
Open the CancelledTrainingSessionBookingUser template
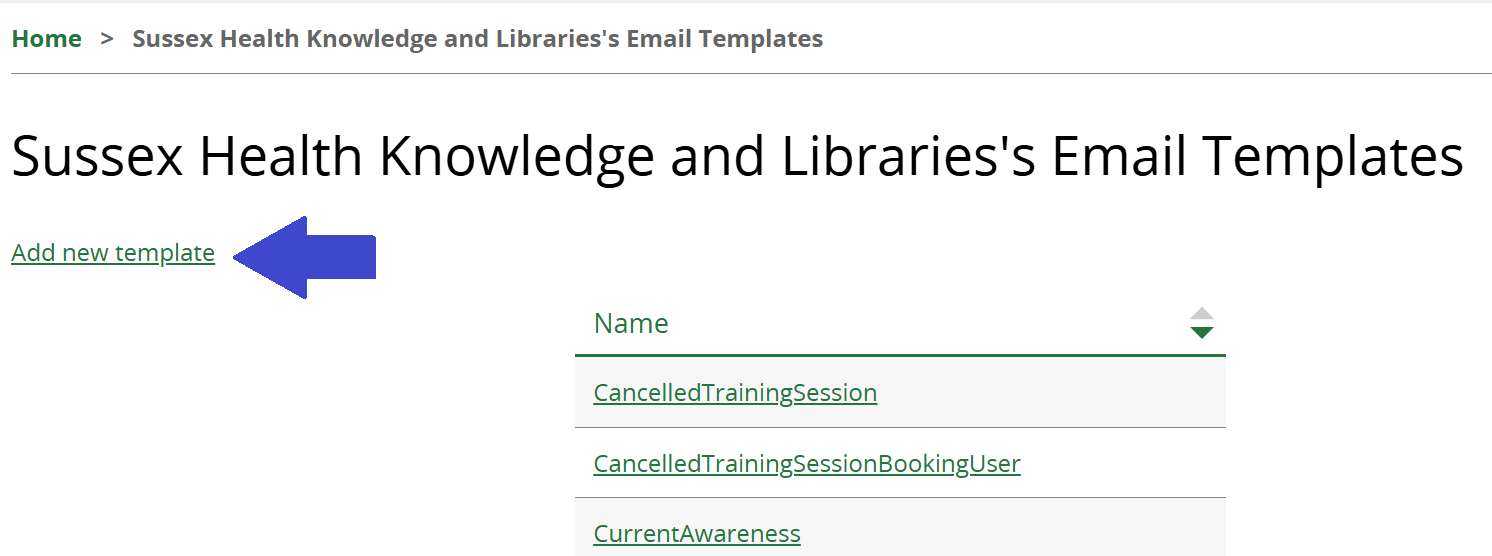point(807,464)
